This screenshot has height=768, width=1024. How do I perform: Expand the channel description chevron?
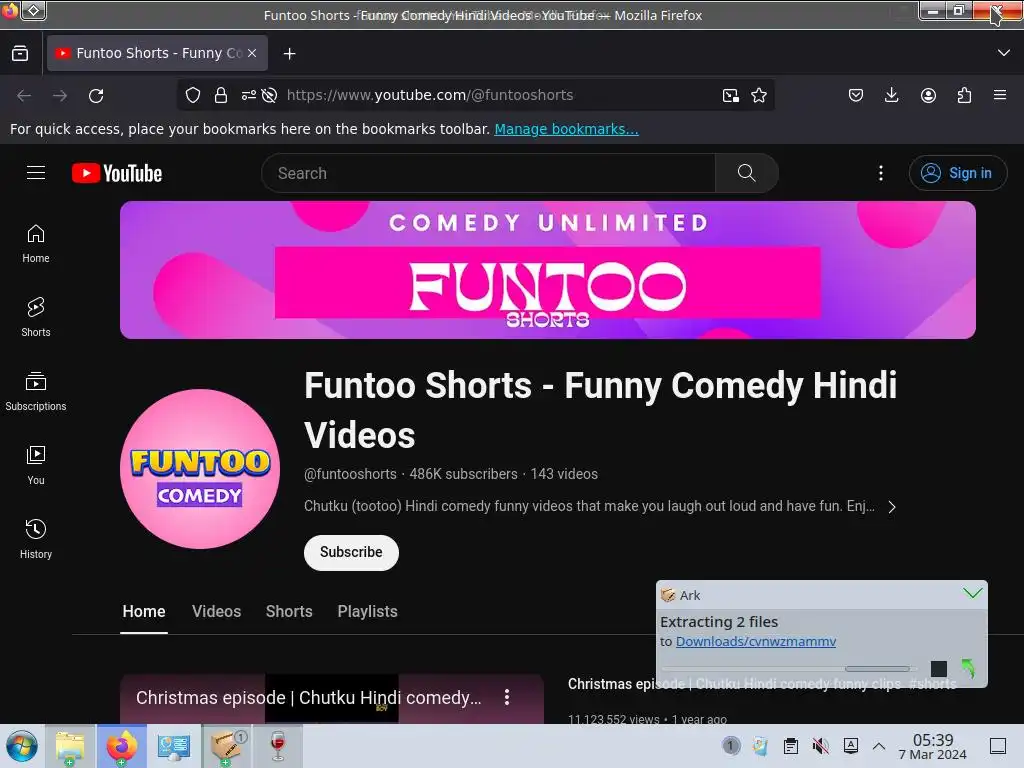[892, 507]
